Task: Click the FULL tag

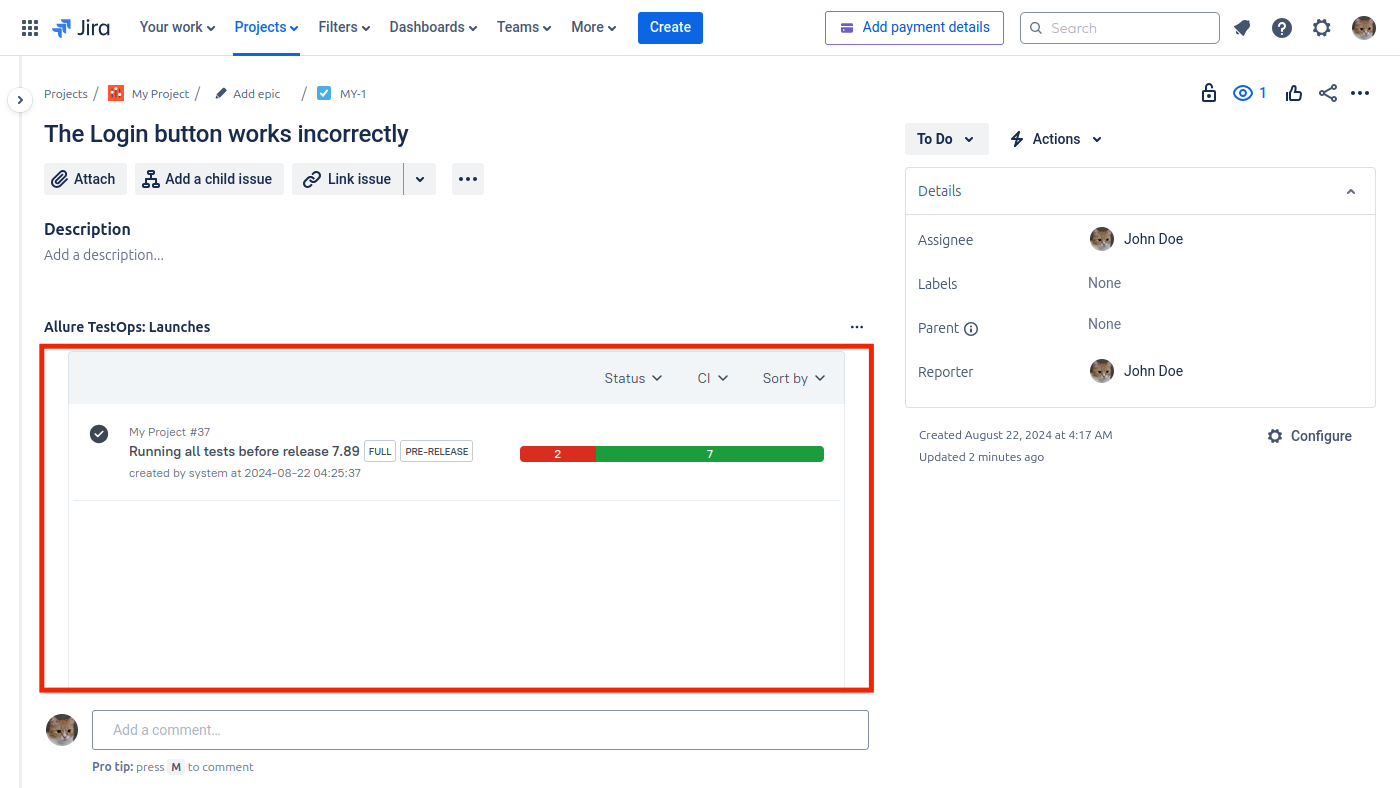Action: point(380,451)
